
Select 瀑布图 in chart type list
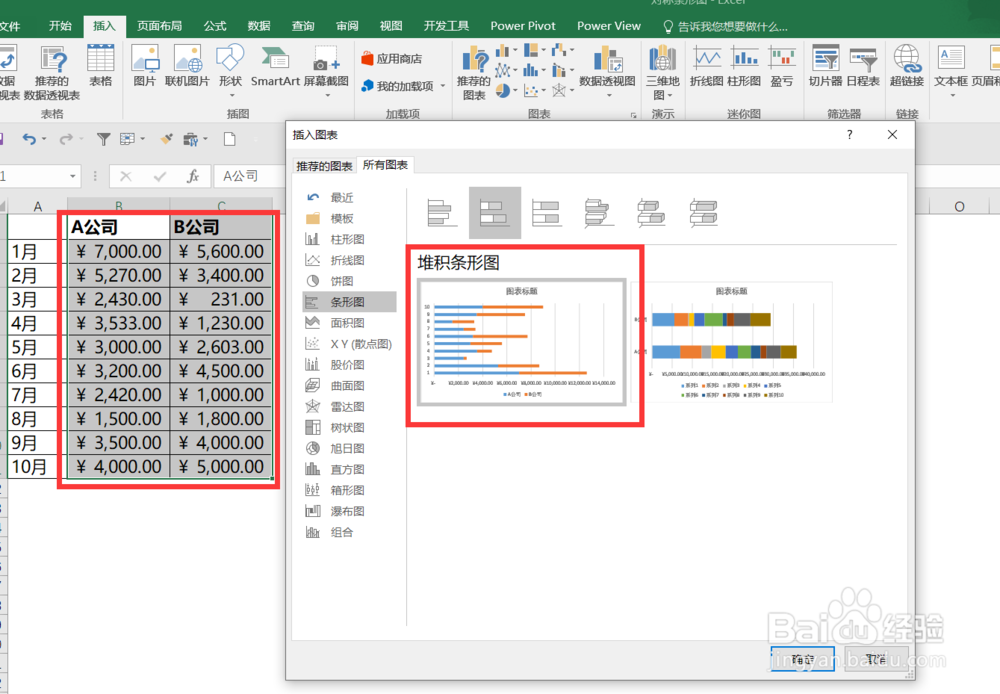(349, 511)
